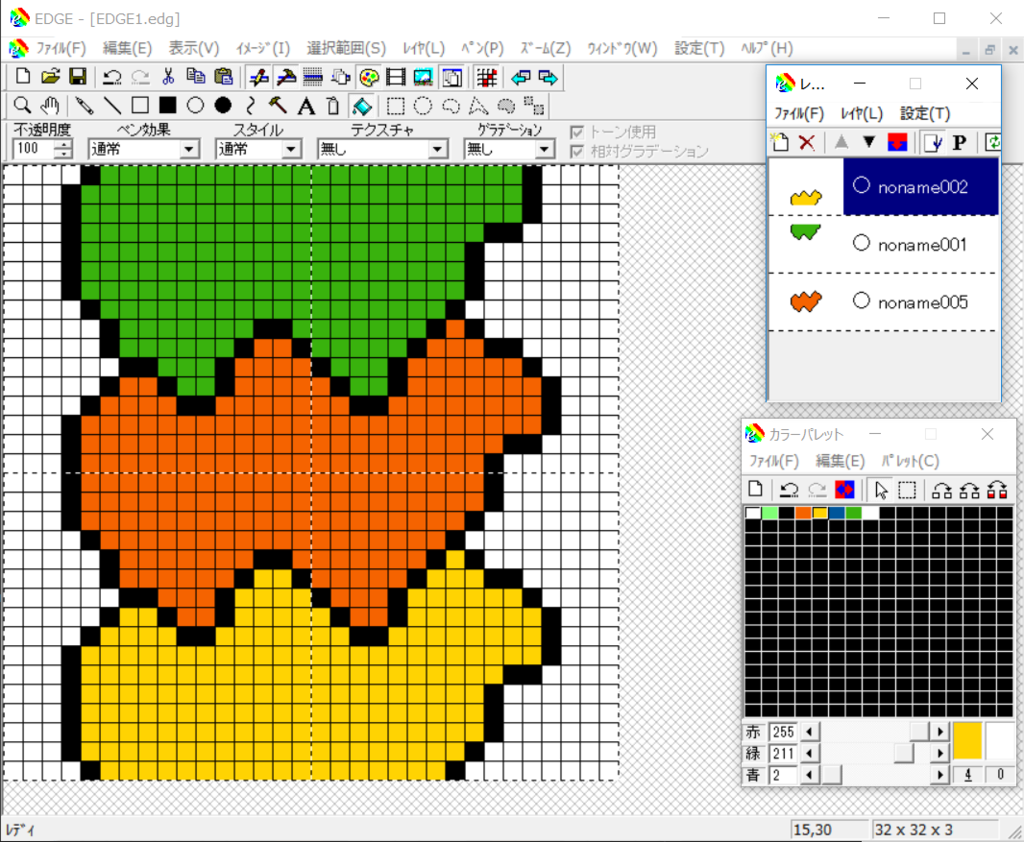Open the 編集(E) menu in main window
This screenshot has height=842, width=1024.
pyautogui.click(x=127, y=48)
